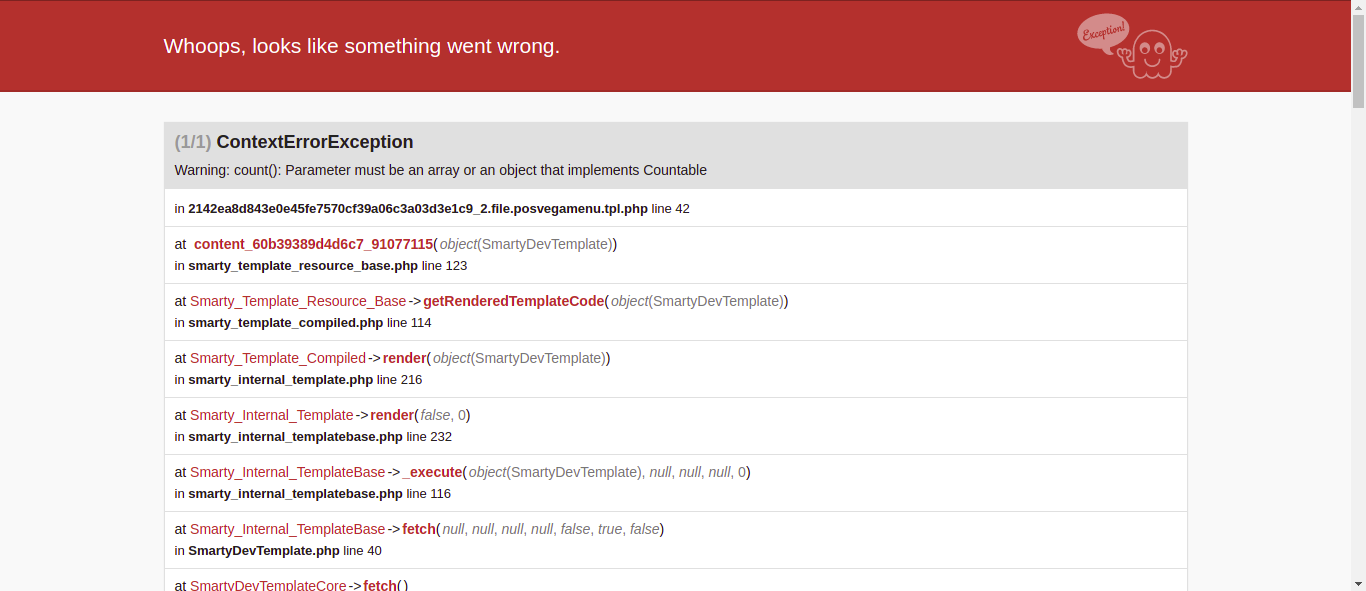This screenshot has width=1366, height=591.
Task: Click the content_60b39389d4d6c7_91077115 function link
Action: click(313, 244)
